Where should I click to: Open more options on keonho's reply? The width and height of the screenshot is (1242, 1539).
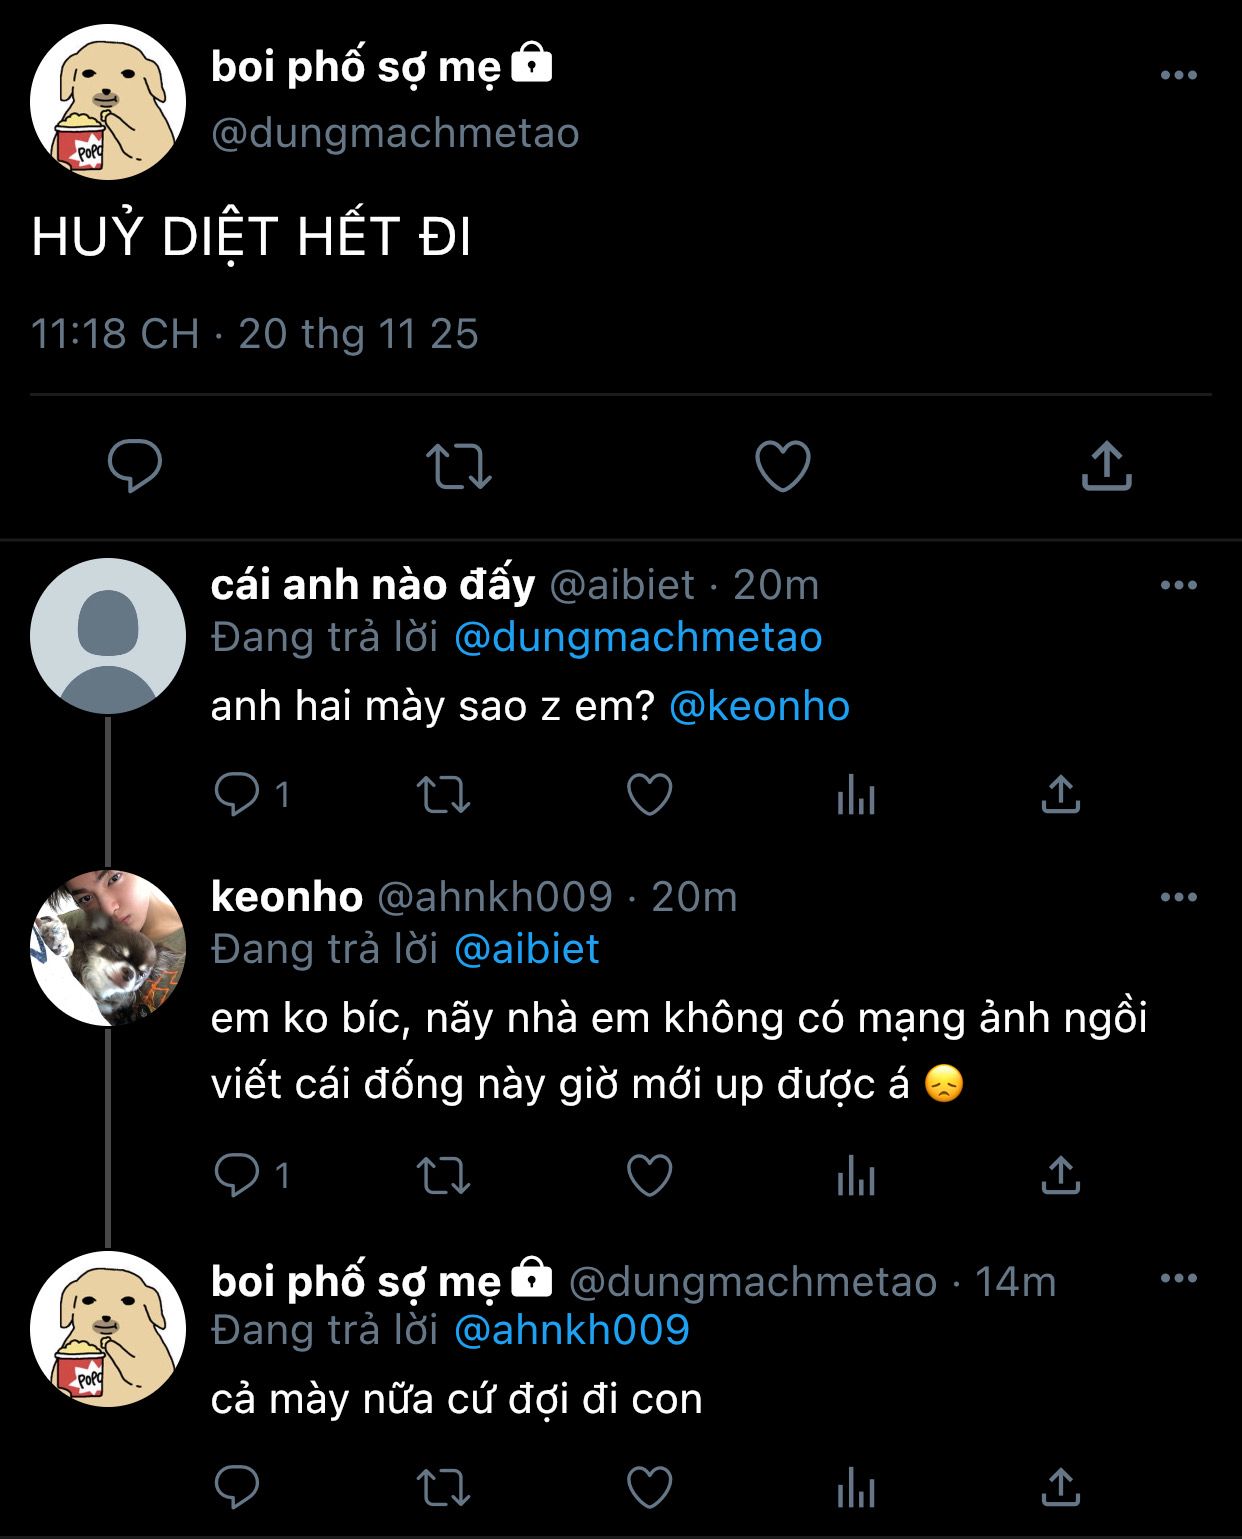click(1178, 897)
